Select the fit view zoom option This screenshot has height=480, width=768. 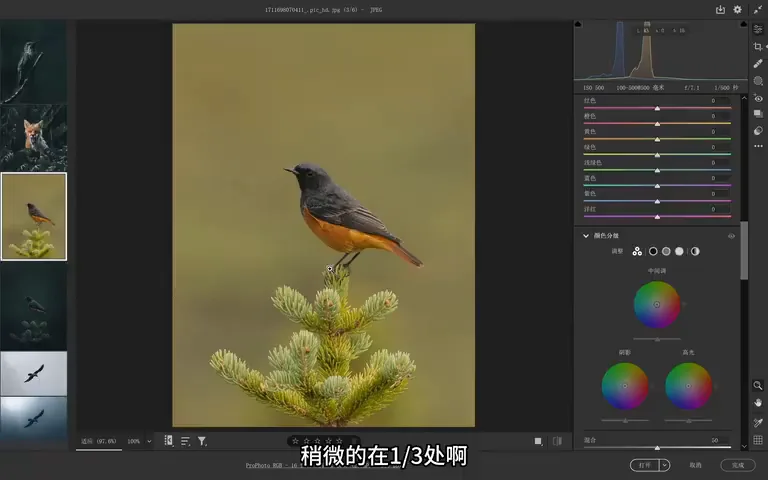[x=99, y=441]
